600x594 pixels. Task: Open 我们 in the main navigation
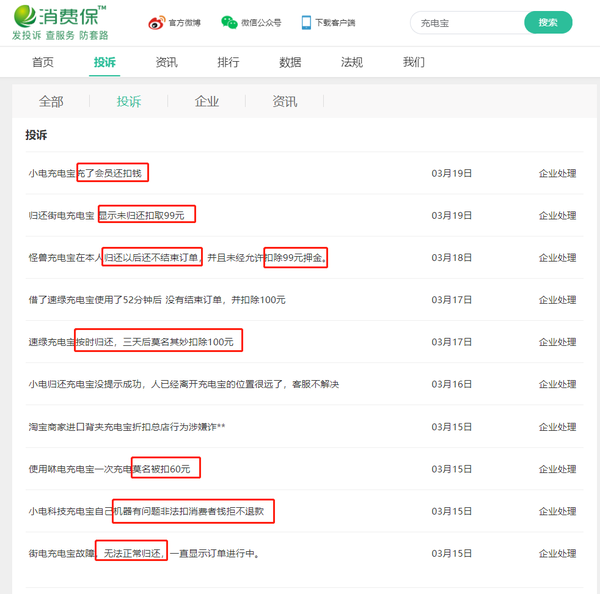(x=414, y=62)
